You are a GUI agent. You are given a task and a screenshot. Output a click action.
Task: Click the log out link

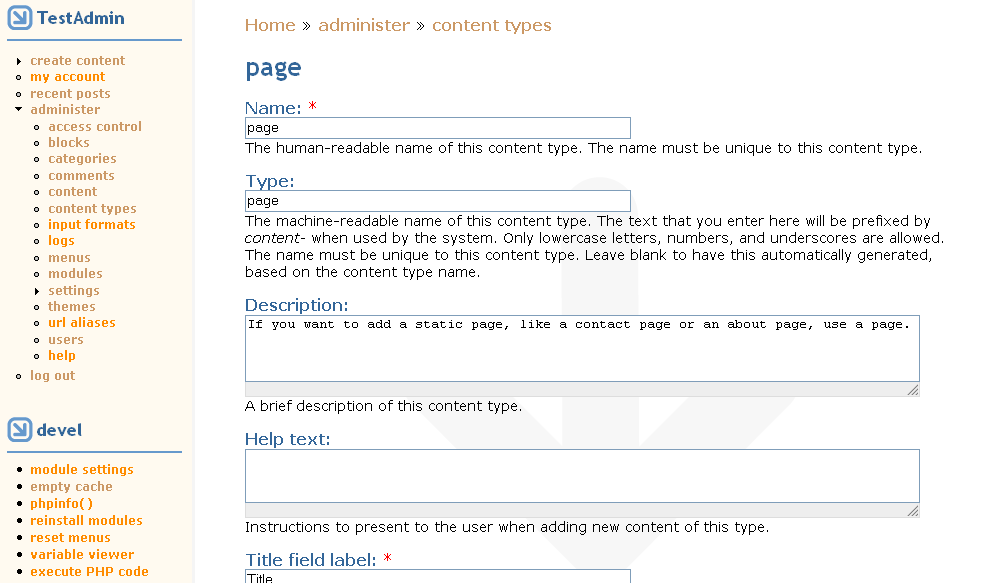[x=52, y=376]
